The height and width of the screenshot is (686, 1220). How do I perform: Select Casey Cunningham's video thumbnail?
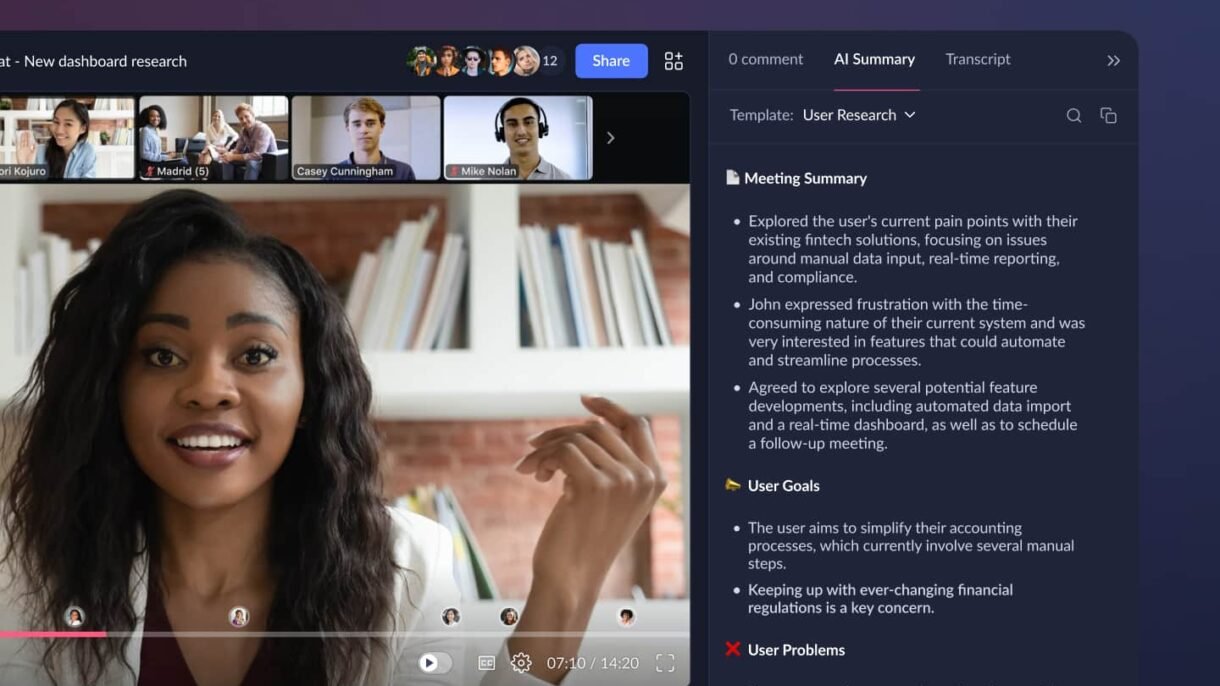tap(366, 138)
